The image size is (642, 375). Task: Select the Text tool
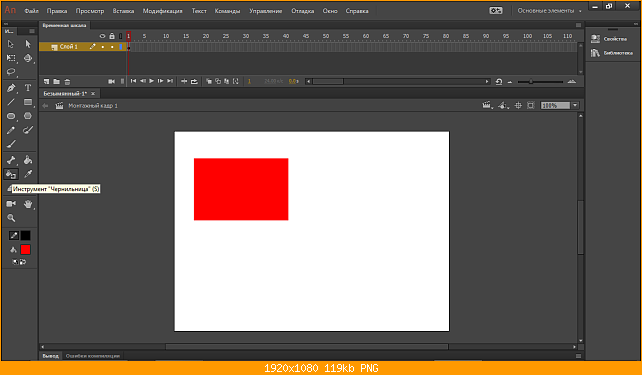pos(28,88)
